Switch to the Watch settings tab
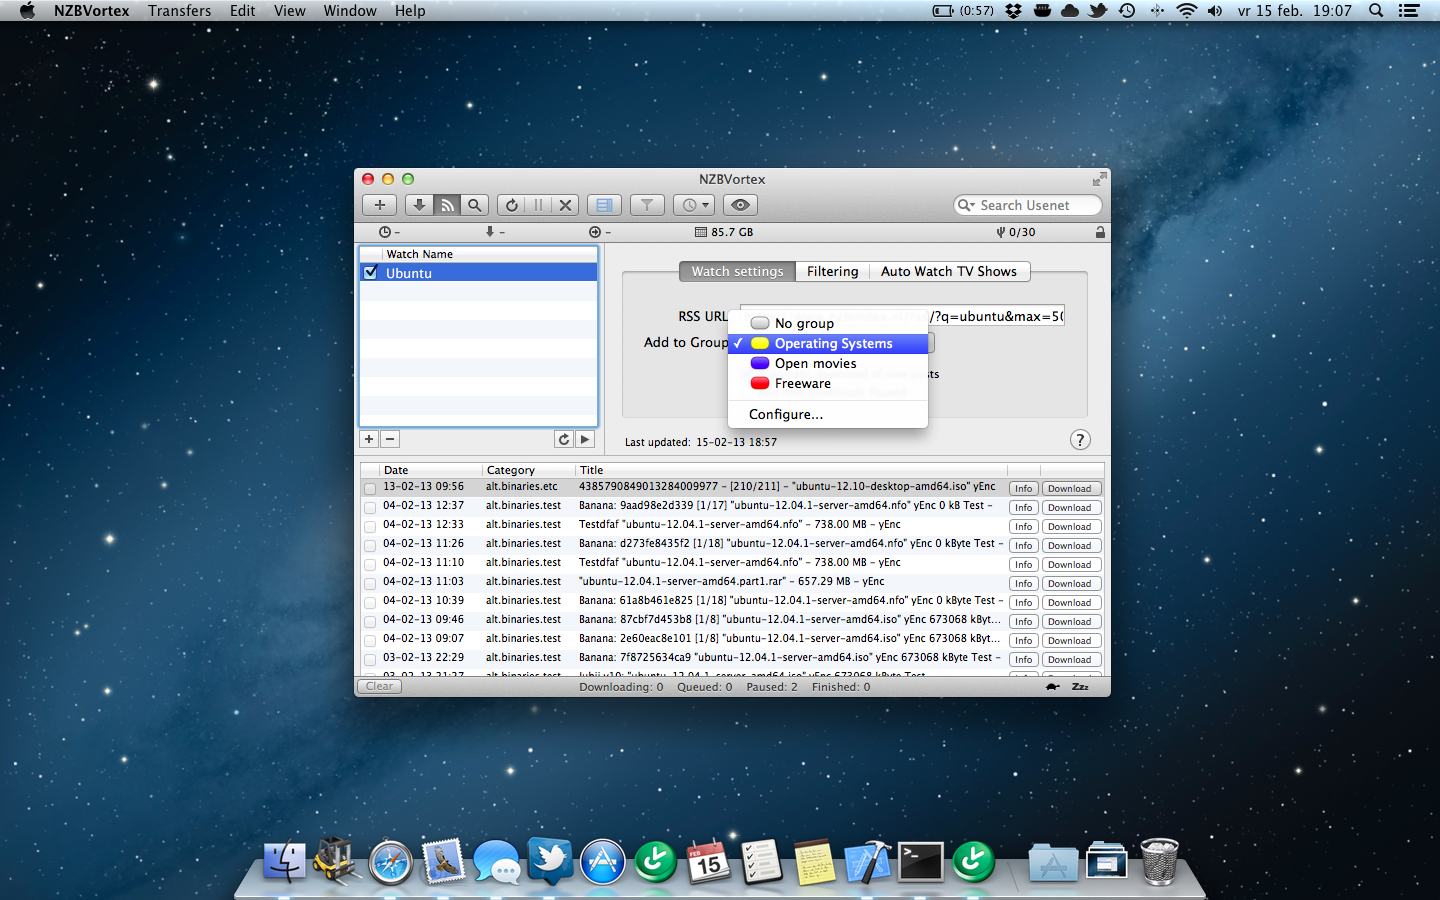Viewport: 1440px width, 900px height. [737, 271]
